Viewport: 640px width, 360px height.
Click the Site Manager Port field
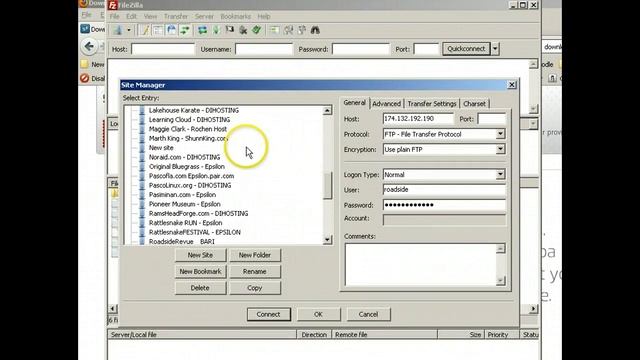tap(491, 119)
